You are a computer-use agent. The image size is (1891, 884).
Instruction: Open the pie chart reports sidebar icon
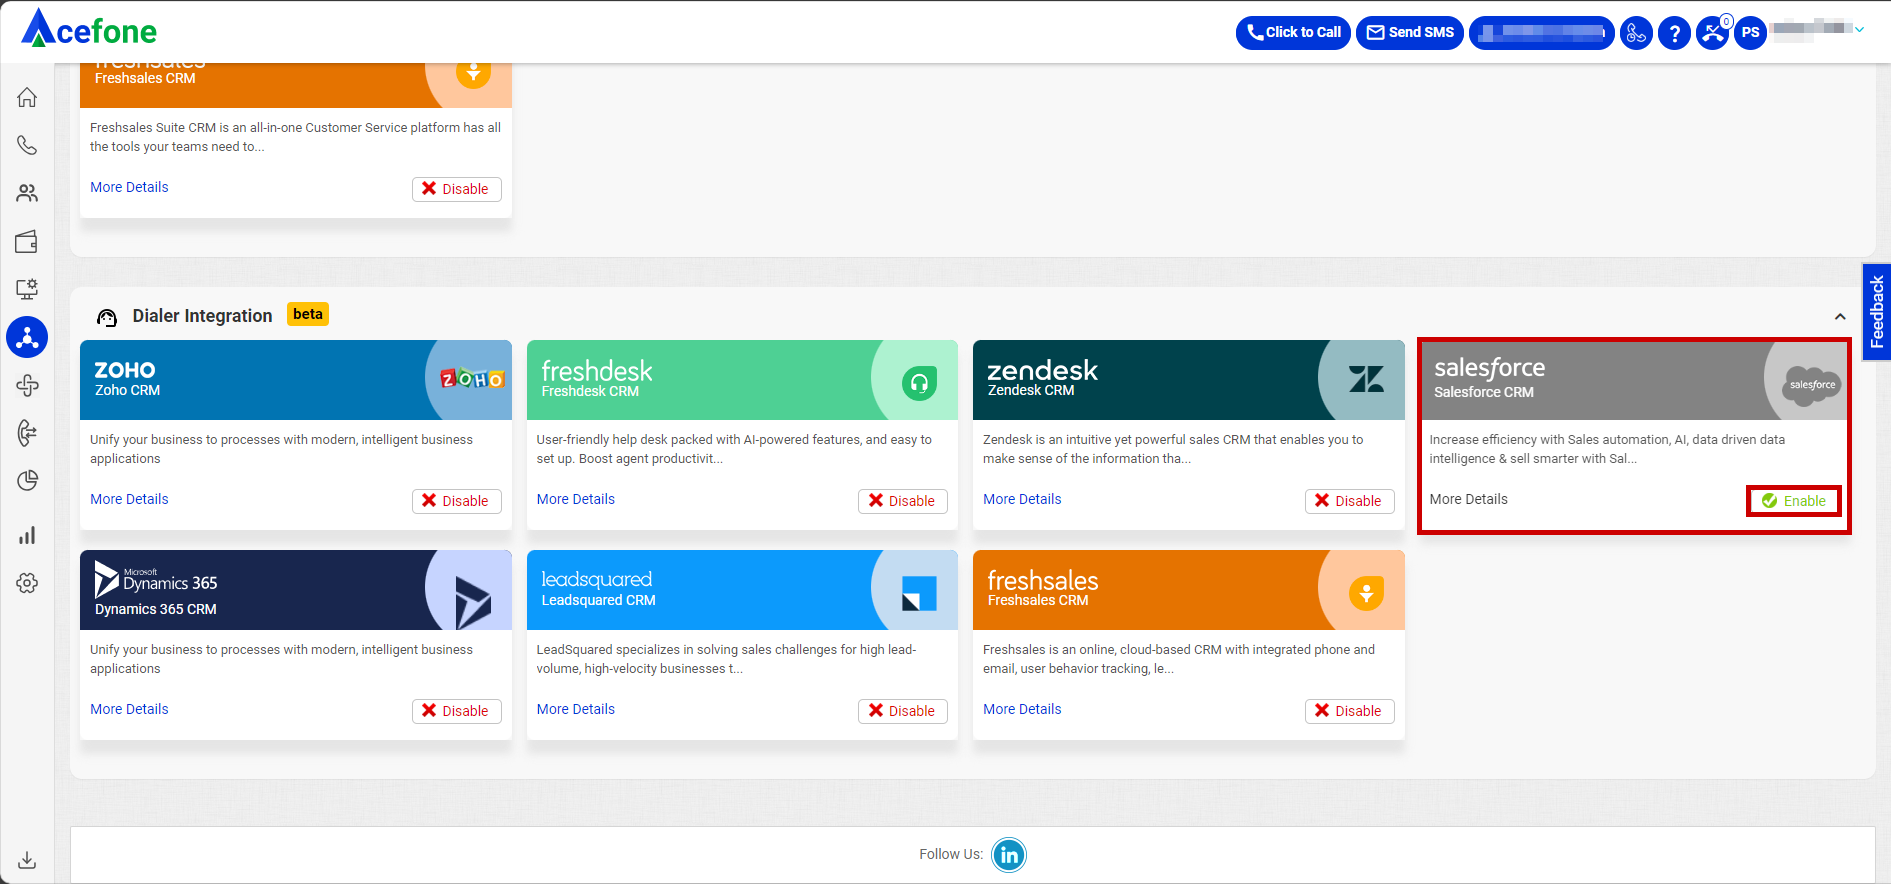[x=27, y=481]
